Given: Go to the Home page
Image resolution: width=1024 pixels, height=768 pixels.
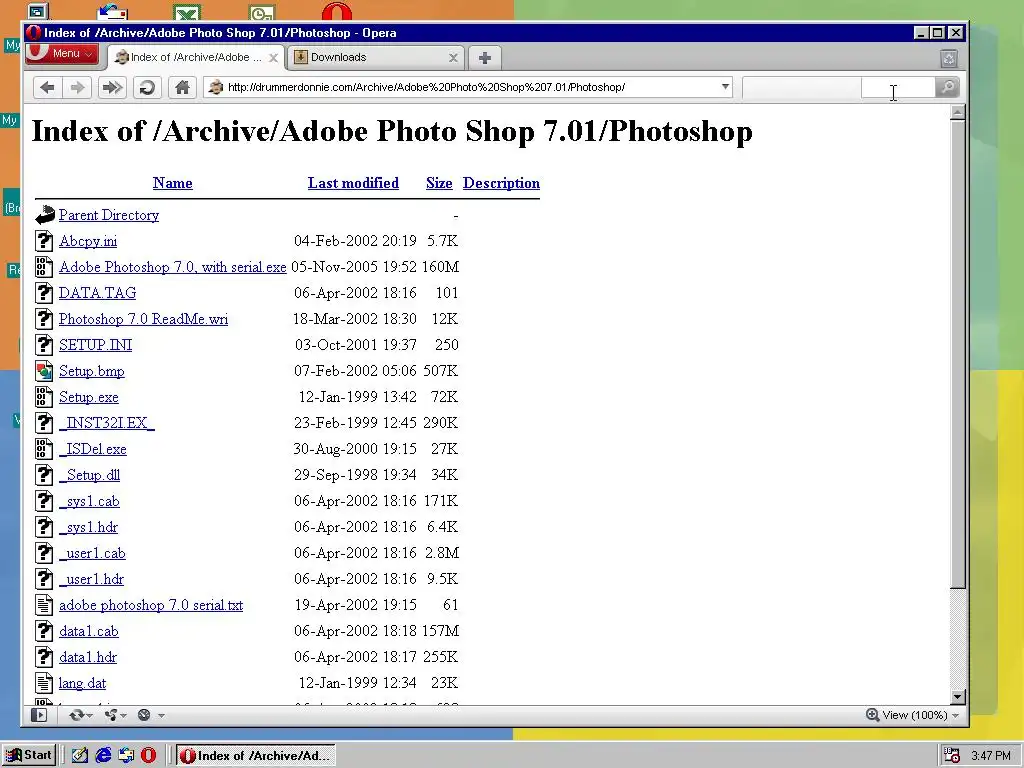Looking at the screenshot, I should 182,88.
